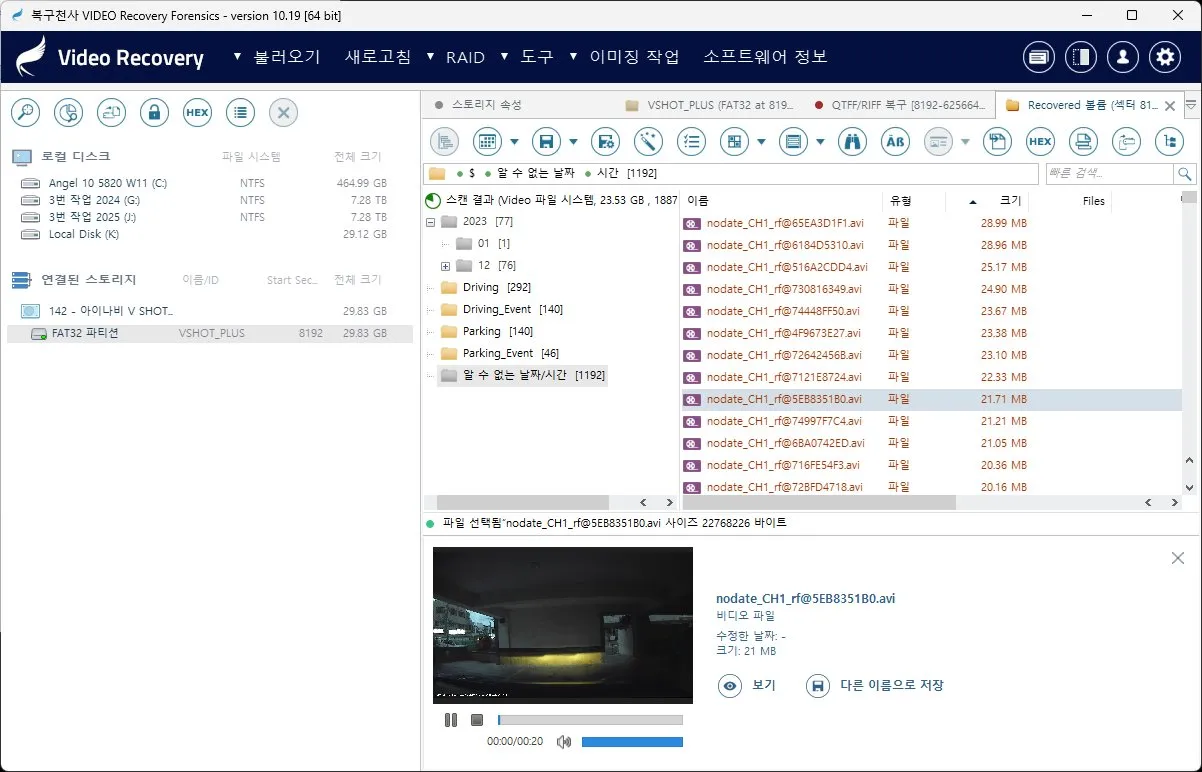Open the 이미징 작업 menu
Image resolution: width=1202 pixels, height=772 pixels.
point(634,57)
